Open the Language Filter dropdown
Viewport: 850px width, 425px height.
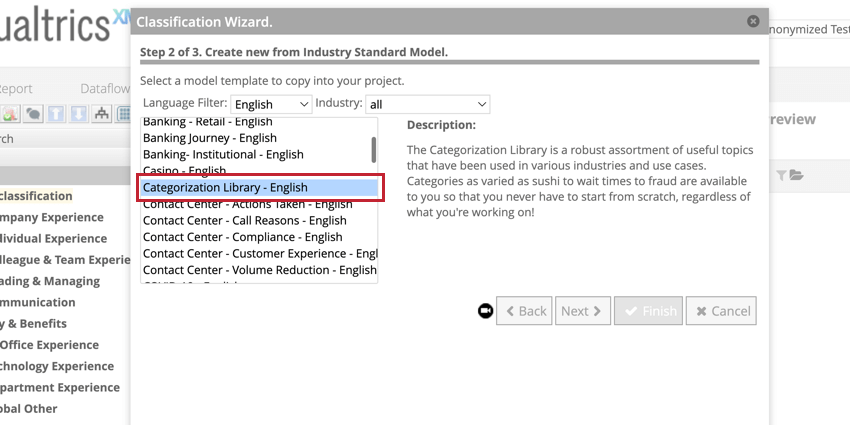[271, 104]
